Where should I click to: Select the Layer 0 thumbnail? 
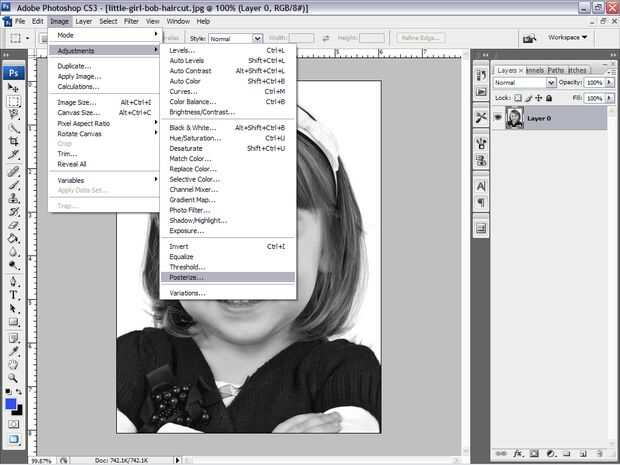(x=515, y=117)
